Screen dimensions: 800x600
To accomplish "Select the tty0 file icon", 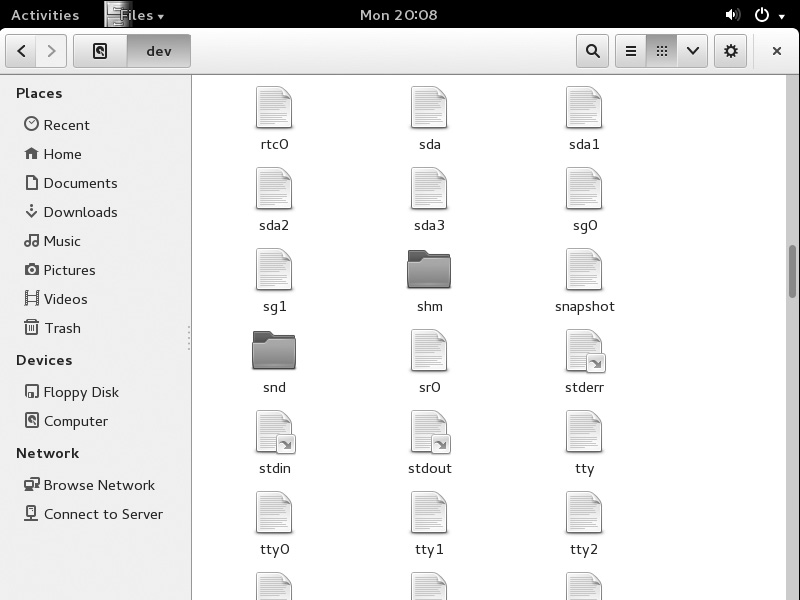I will [x=274, y=514].
